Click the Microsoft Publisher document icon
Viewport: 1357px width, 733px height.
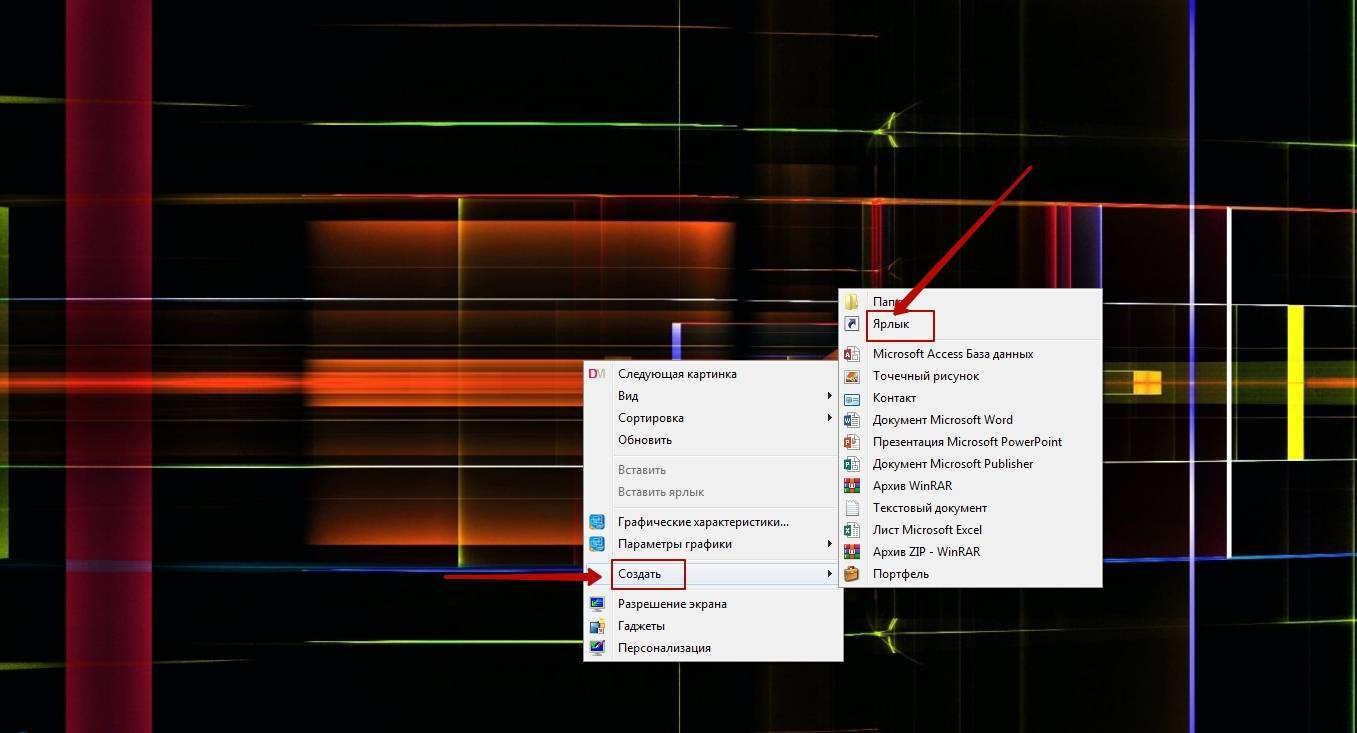[x=852, y=464]
